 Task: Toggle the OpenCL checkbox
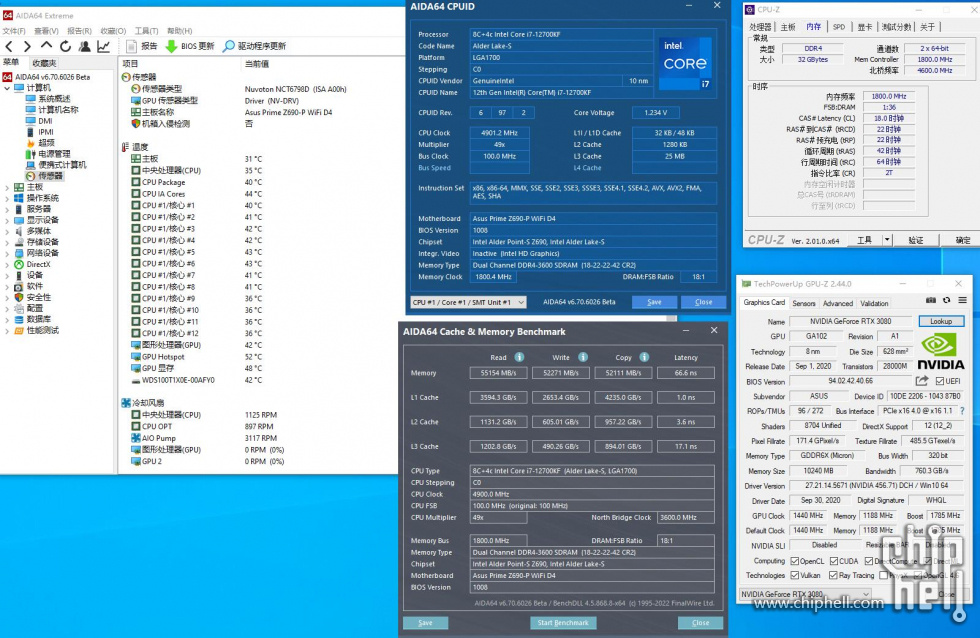(x=794, y=561)
